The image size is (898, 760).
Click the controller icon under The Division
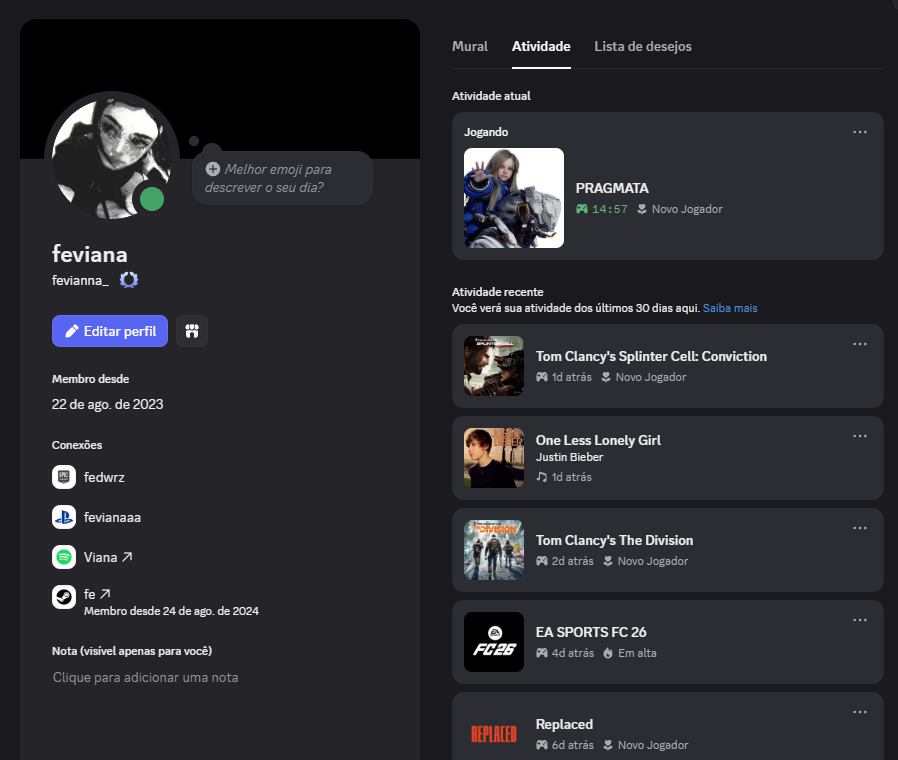542,561
